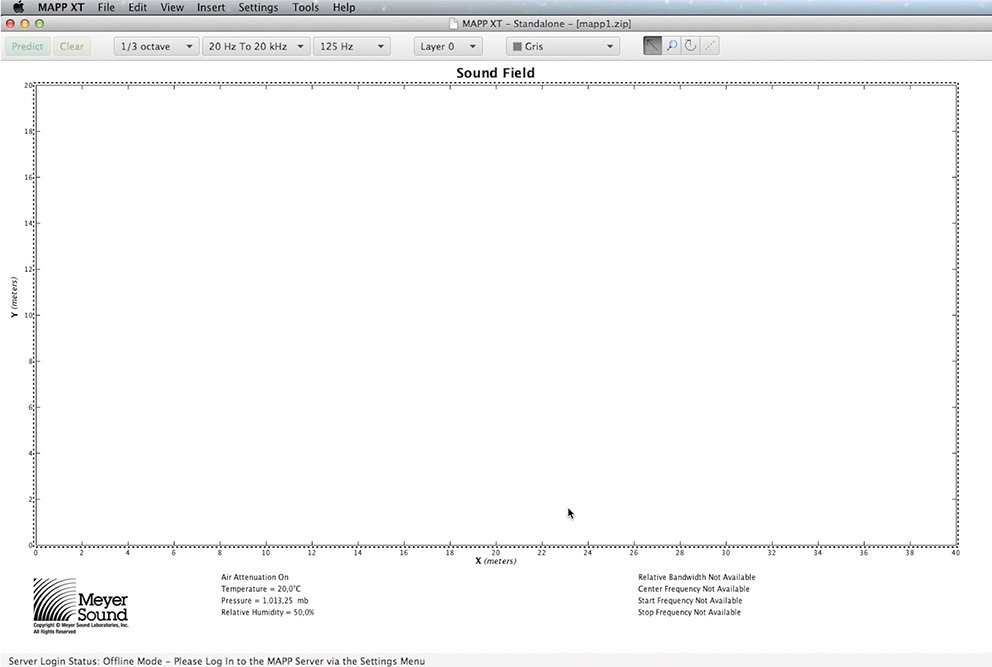Choose the rotate tool icon
The width and height of the screenshot is (992, 667).
[x=691, y=46]
